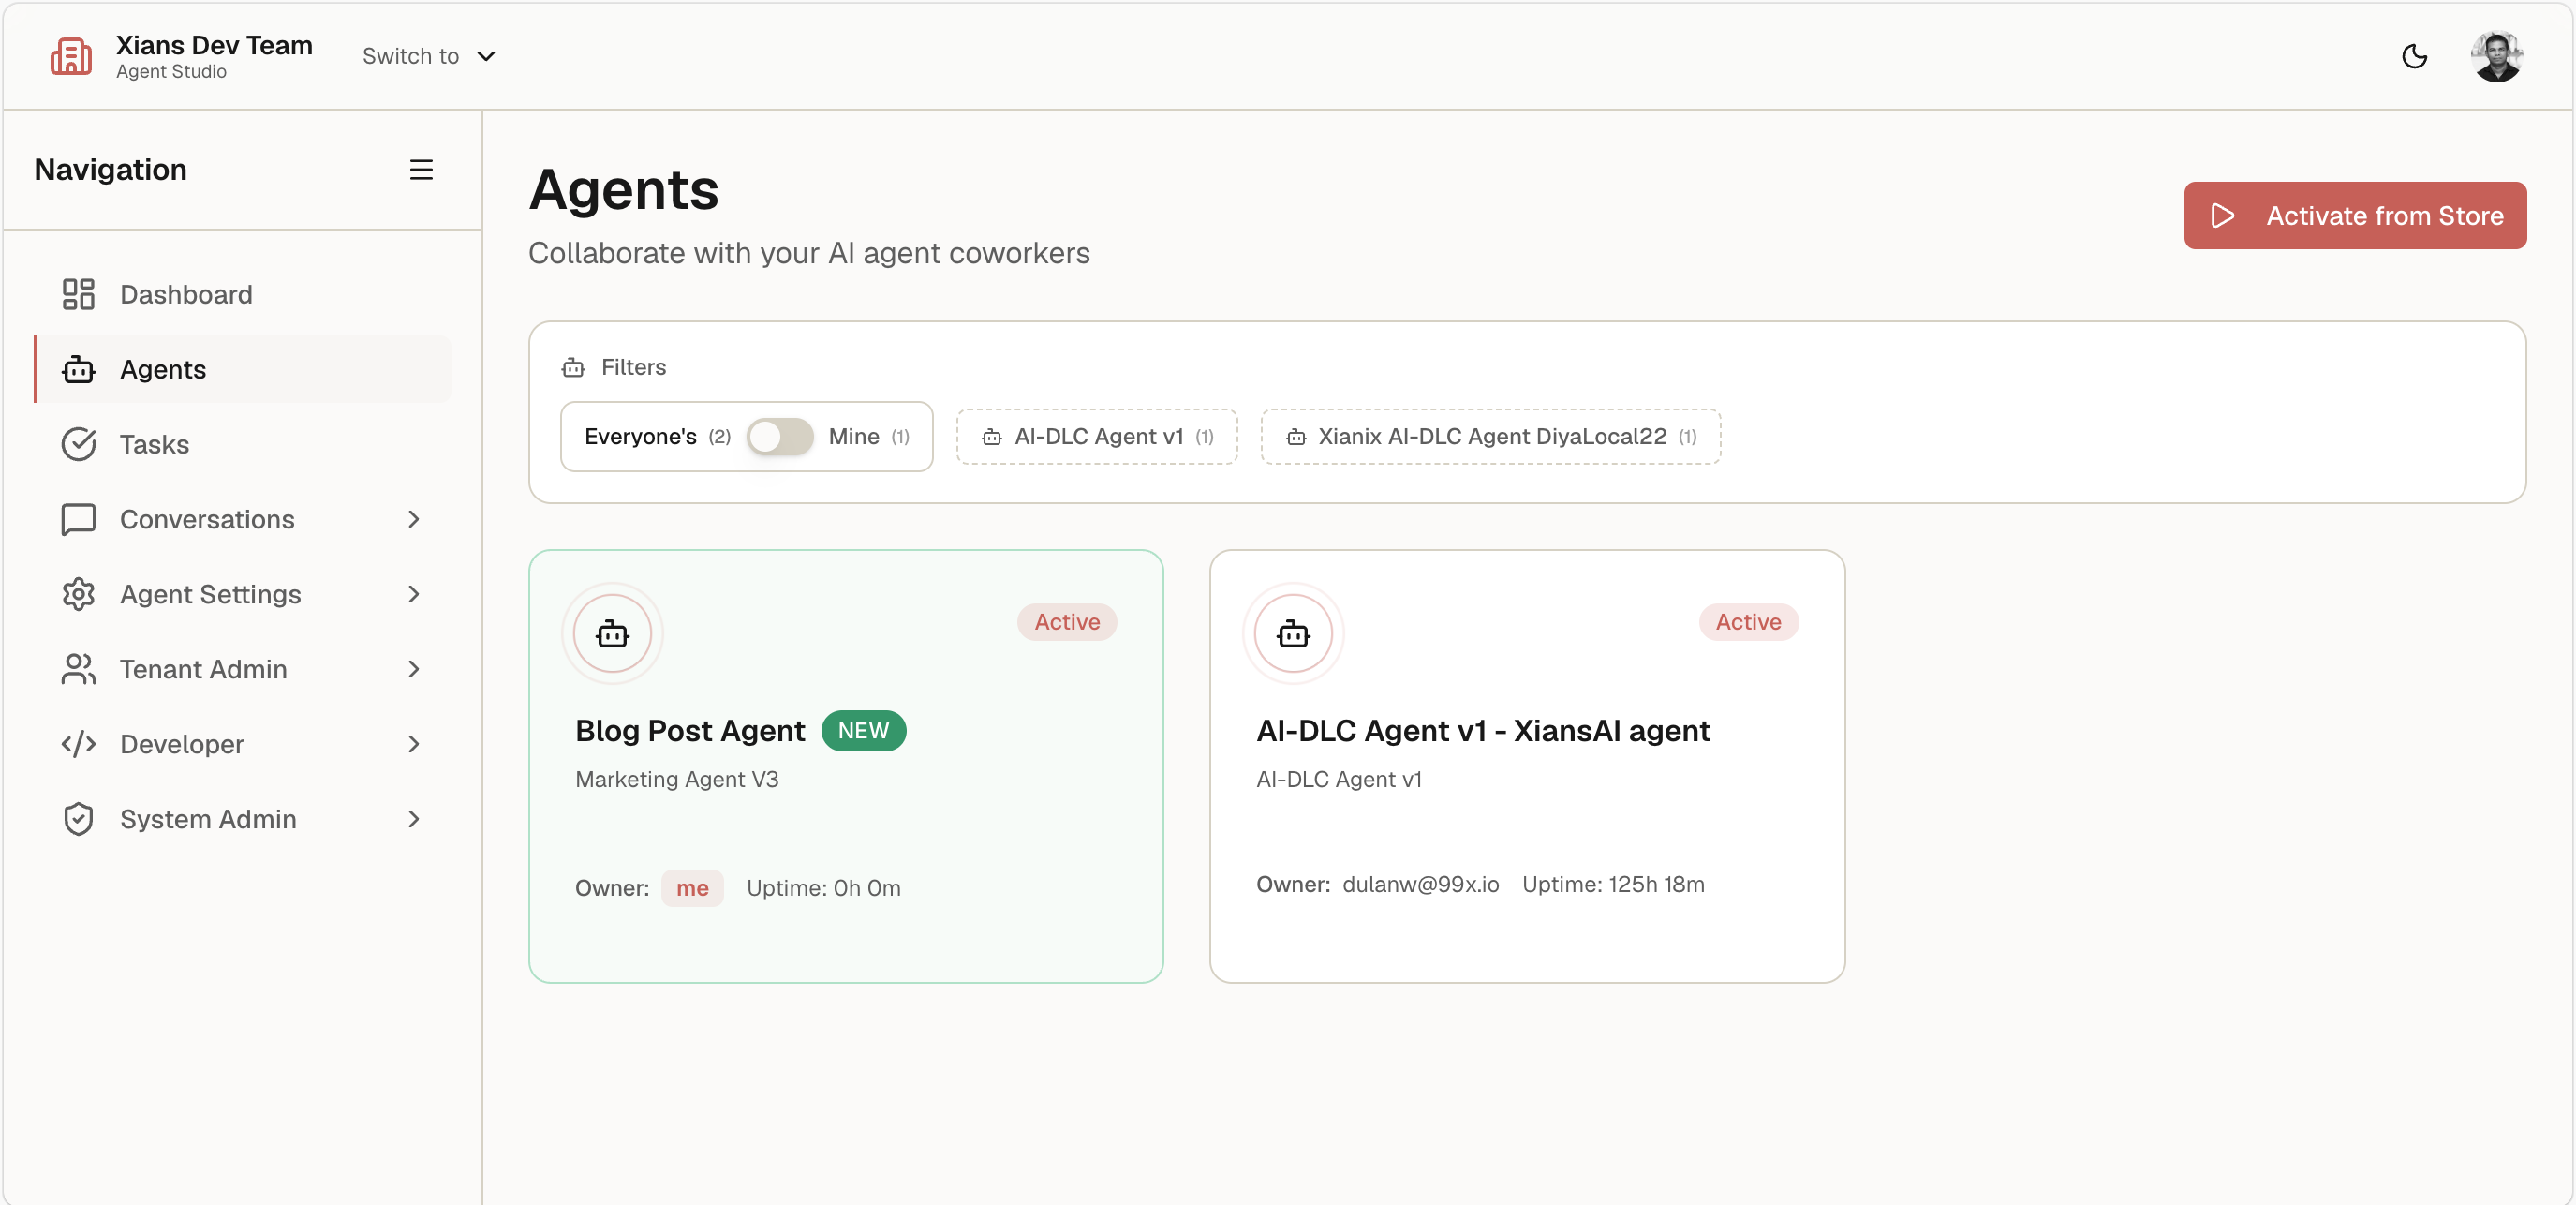The width and height of the screenshot is (2576, 1205).
Task: Go to the Dashboard page
Action: click(x=243, y=294)
